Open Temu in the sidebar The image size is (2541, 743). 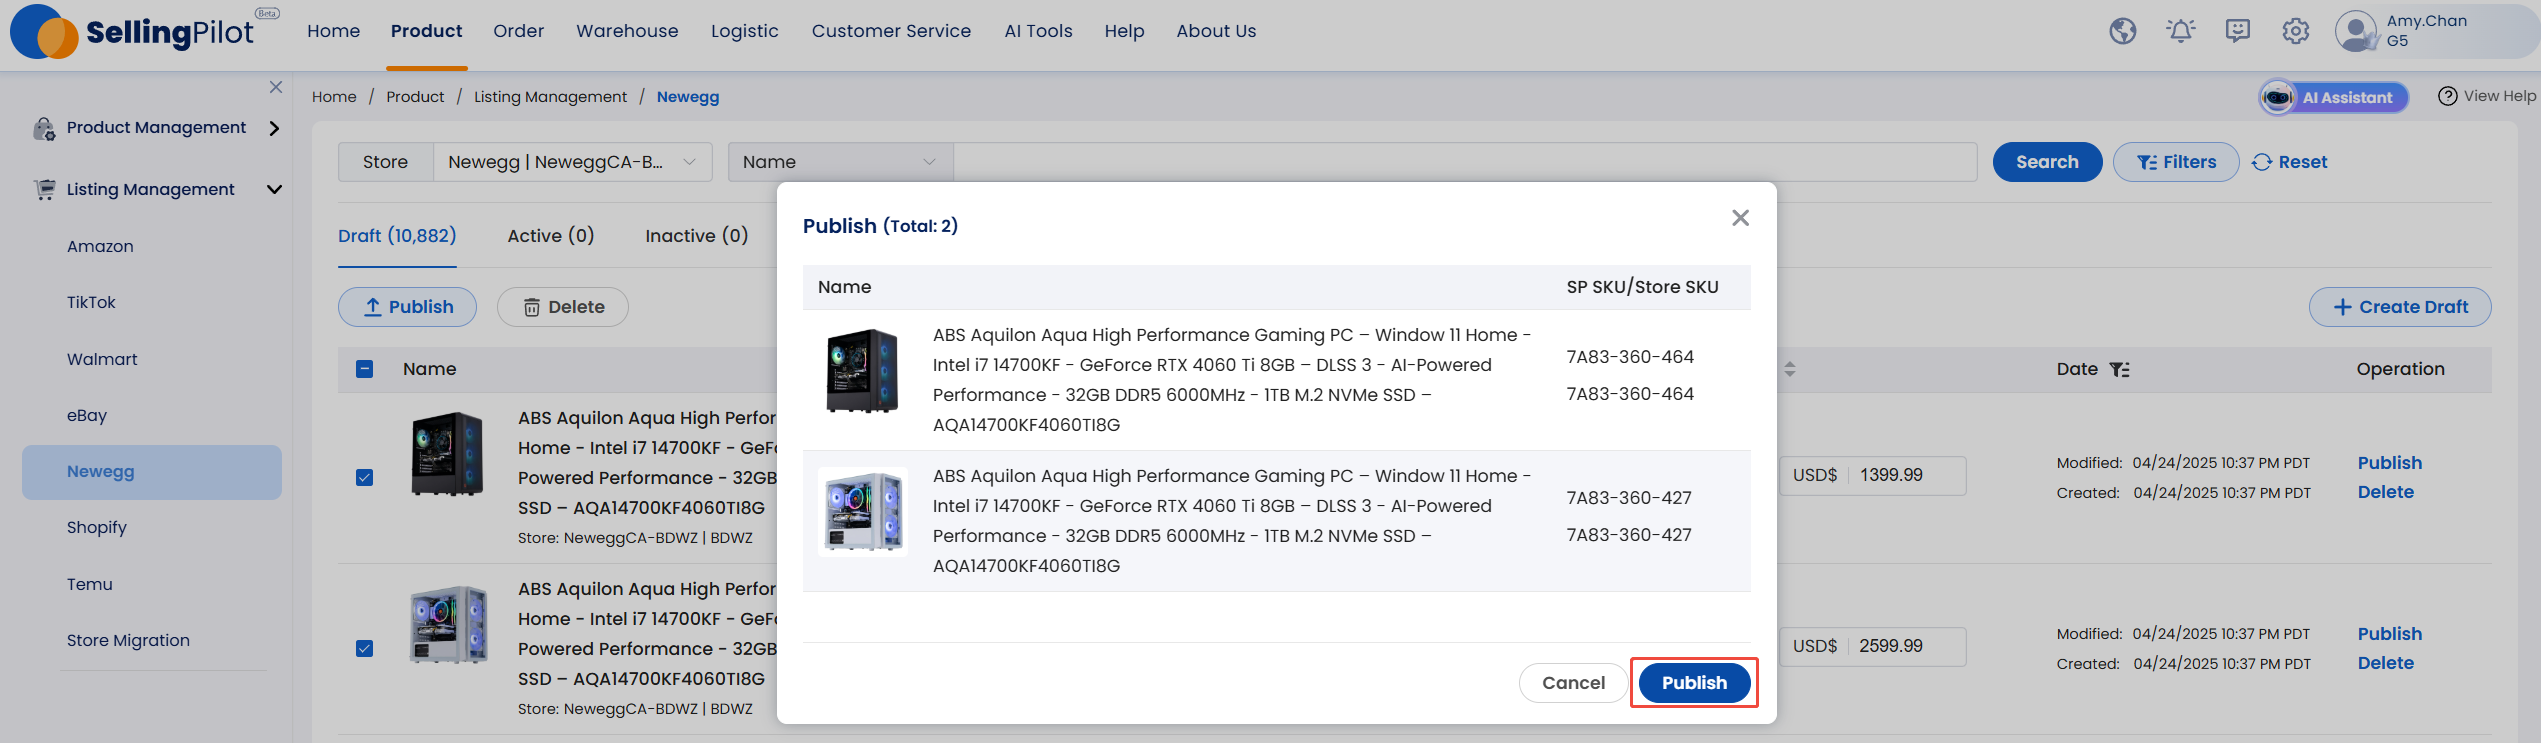(90, 584)
